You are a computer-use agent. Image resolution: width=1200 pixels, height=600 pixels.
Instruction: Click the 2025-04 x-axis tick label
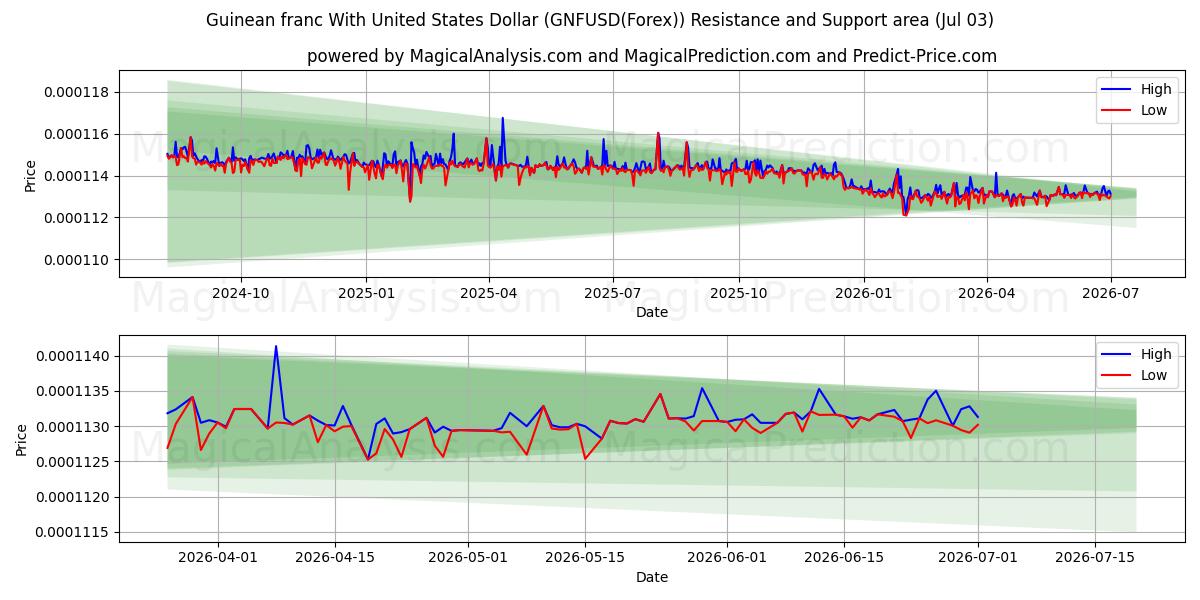click(x=489, y=294)
